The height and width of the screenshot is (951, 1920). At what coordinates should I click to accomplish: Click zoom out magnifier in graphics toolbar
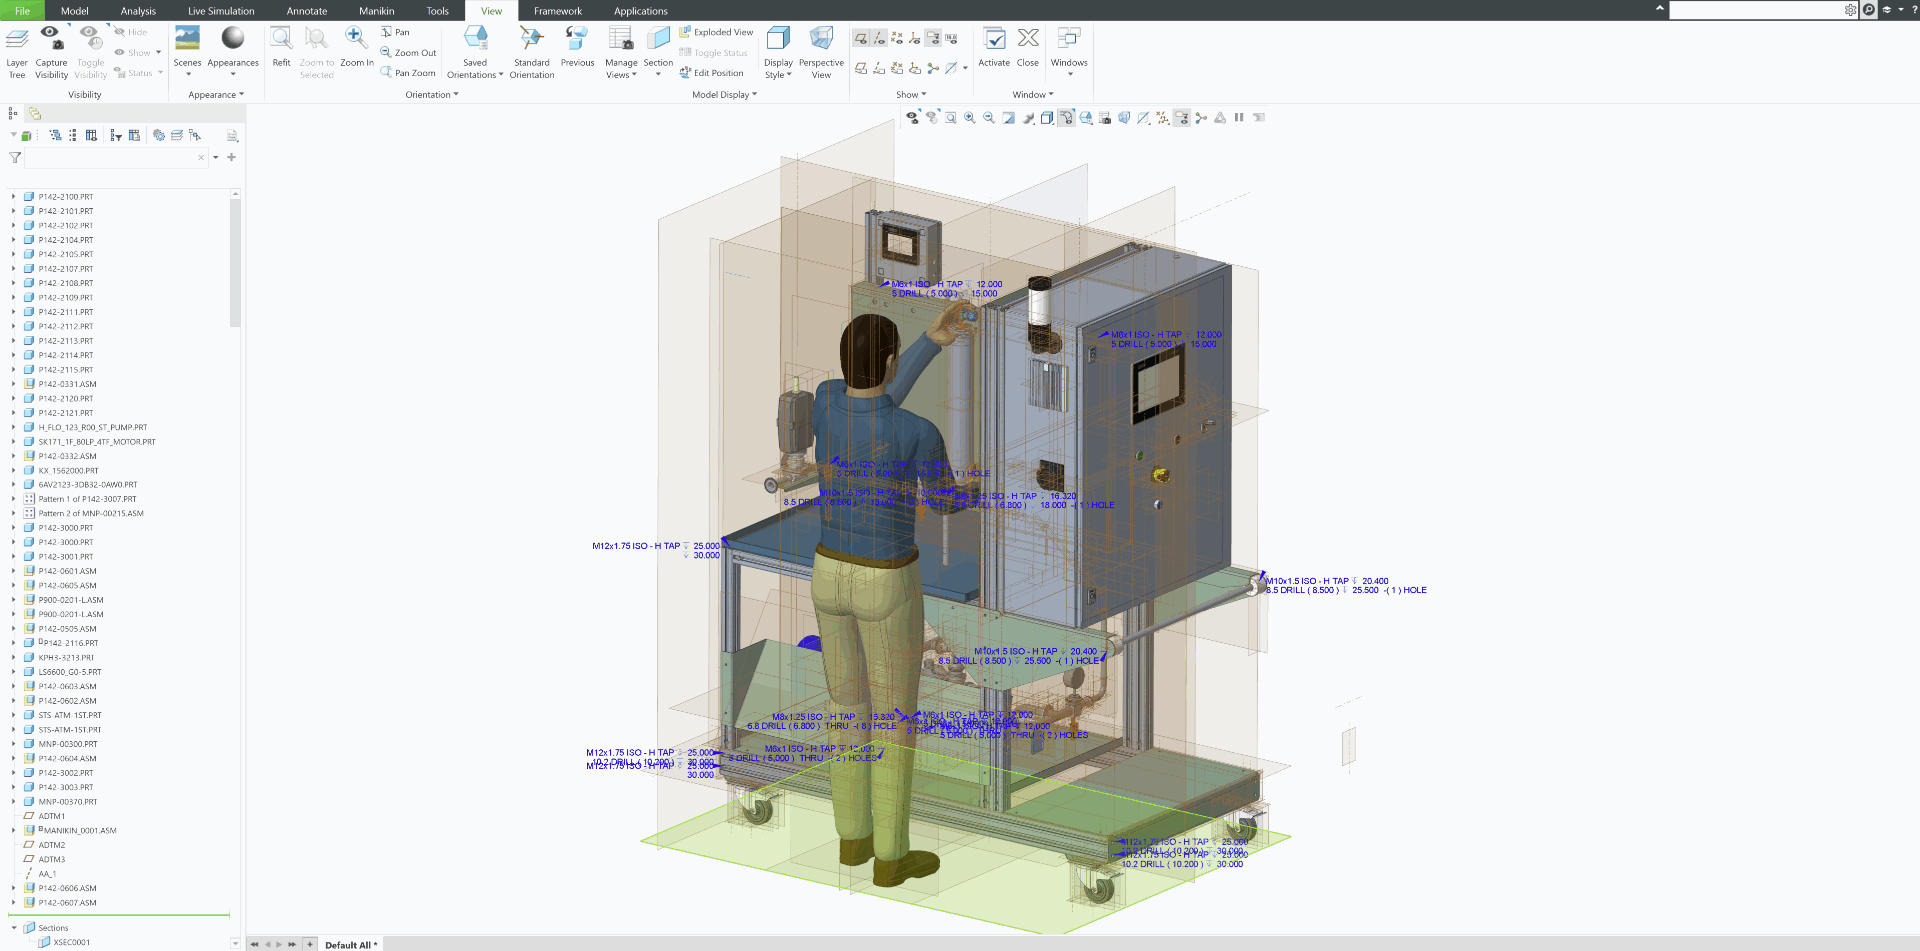pos(989,118)
